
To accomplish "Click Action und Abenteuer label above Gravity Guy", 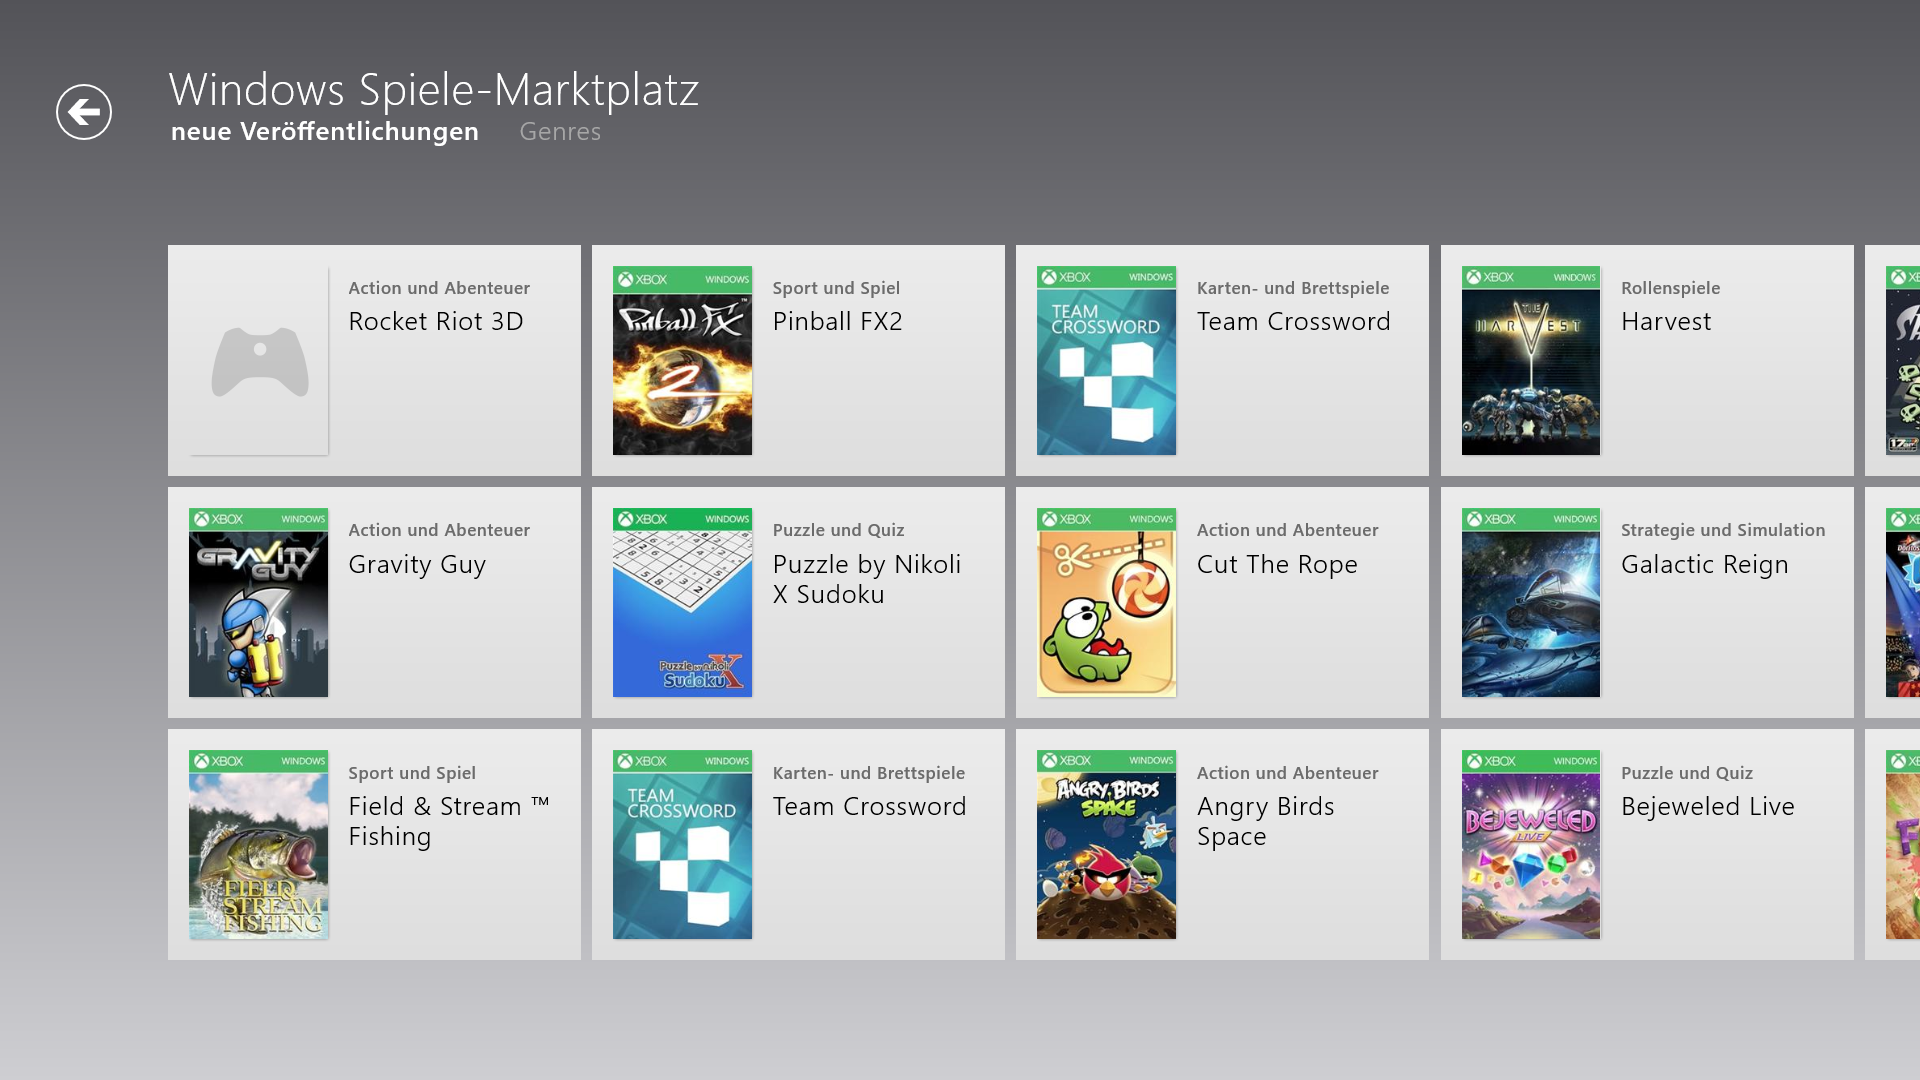I will (439, 530).
